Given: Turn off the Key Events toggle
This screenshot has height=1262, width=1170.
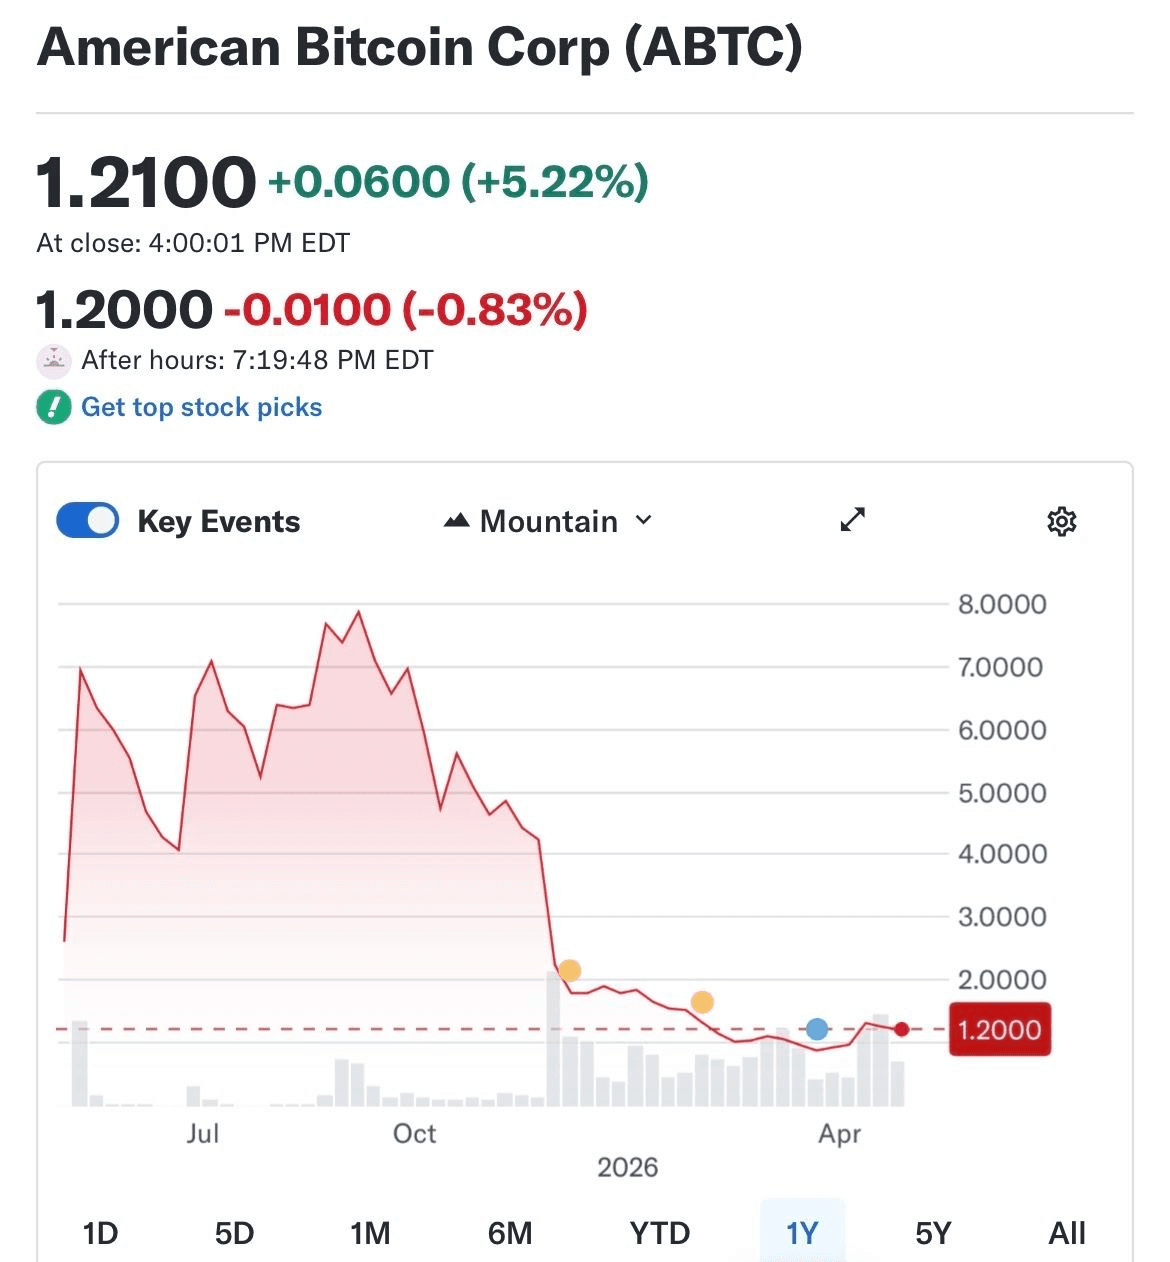Looking at the screenshot, I should (88, 521).
